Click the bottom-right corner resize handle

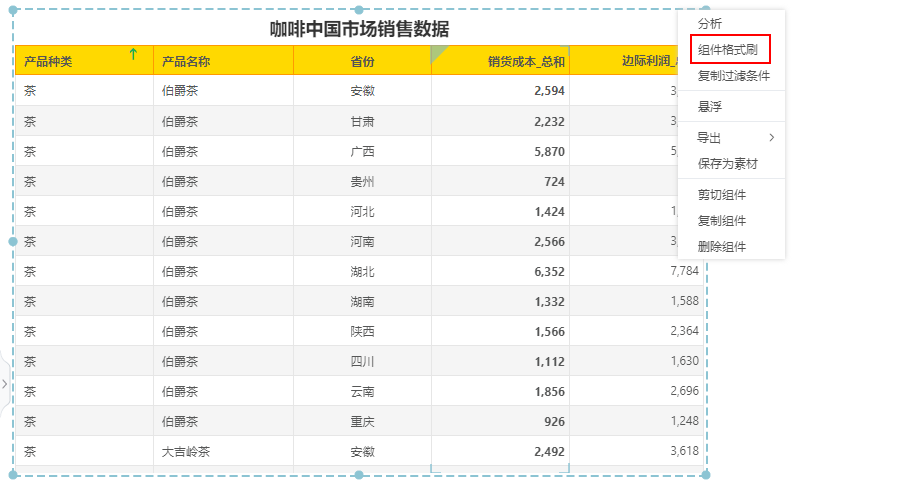pyautogui.click(x=708, y=474)
